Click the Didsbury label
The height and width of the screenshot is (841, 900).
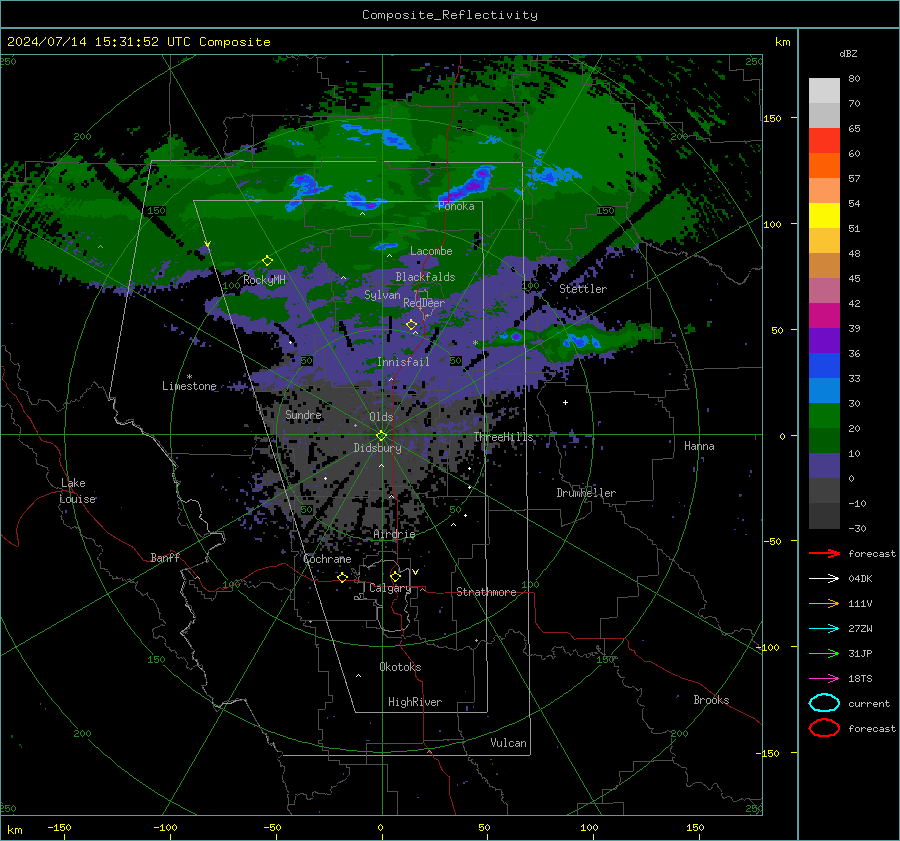tap(377, 448)
